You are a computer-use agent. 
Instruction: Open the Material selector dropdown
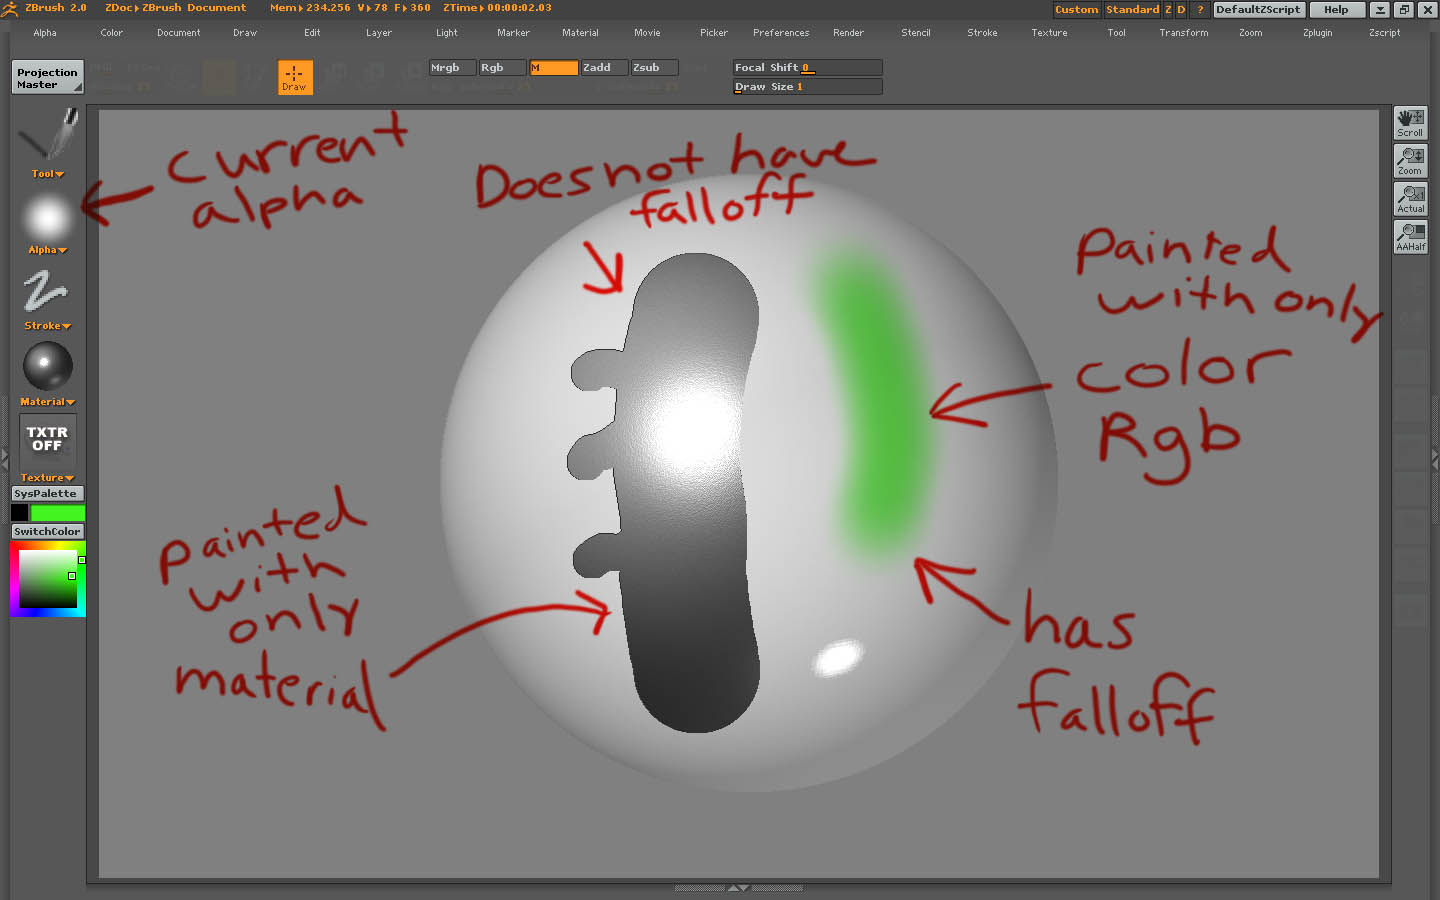pyautogui.click(x=46, y=401)
